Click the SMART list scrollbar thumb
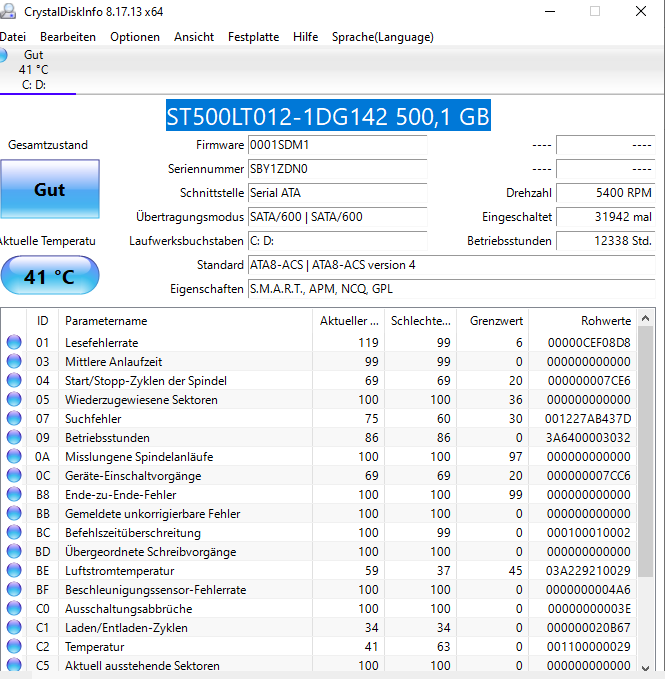The height and width of the screenshot is (679, 665). (646, 452)
